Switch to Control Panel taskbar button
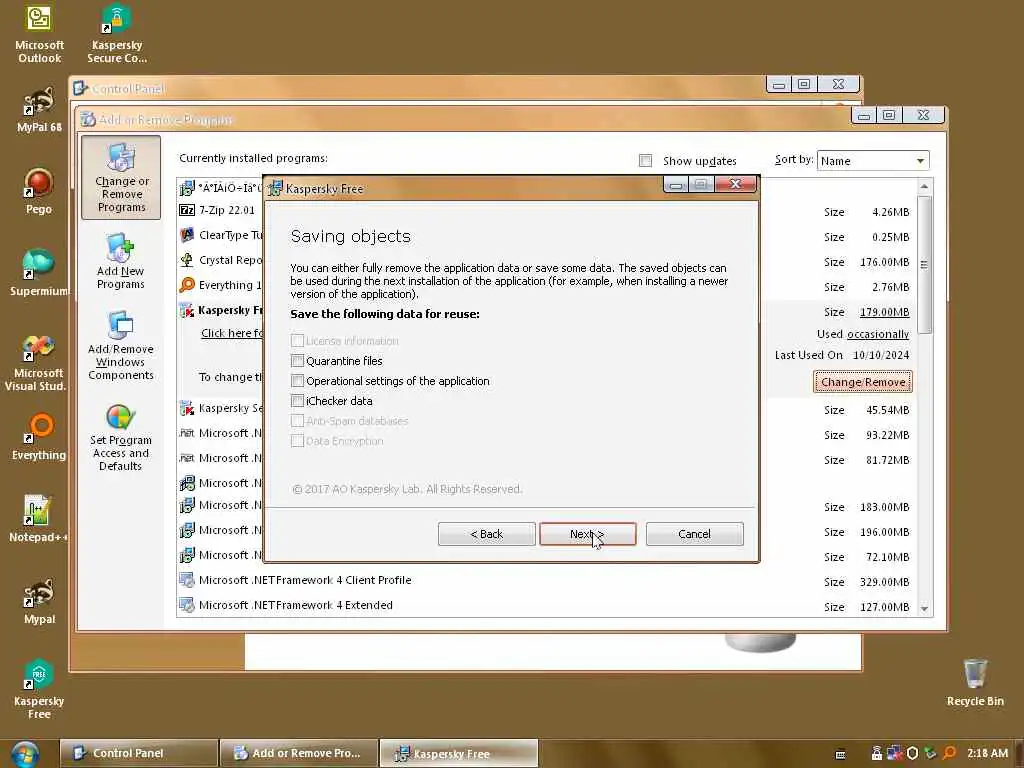 click(x=138, y=753)
